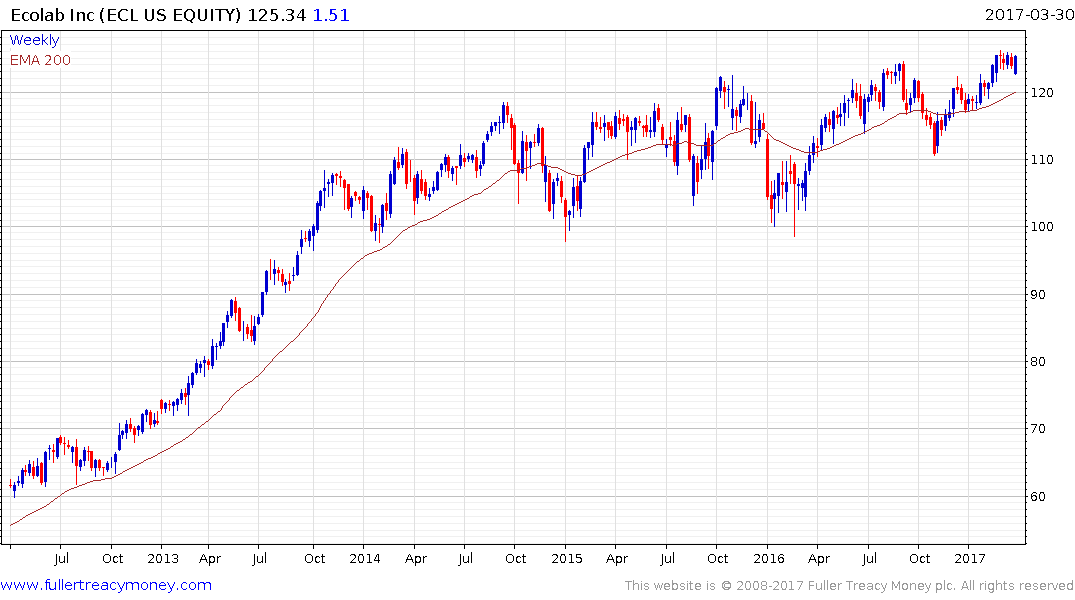1075x600 pixels.
Task: Click the 'EMA 200' legend label
Action: click(40, 60)
